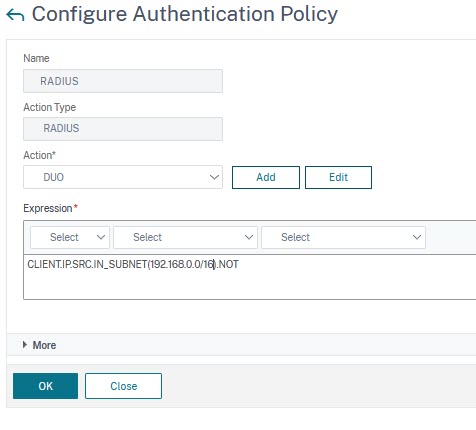
Task: Click the empty area of the expression editor
Action: coord(250,285)
